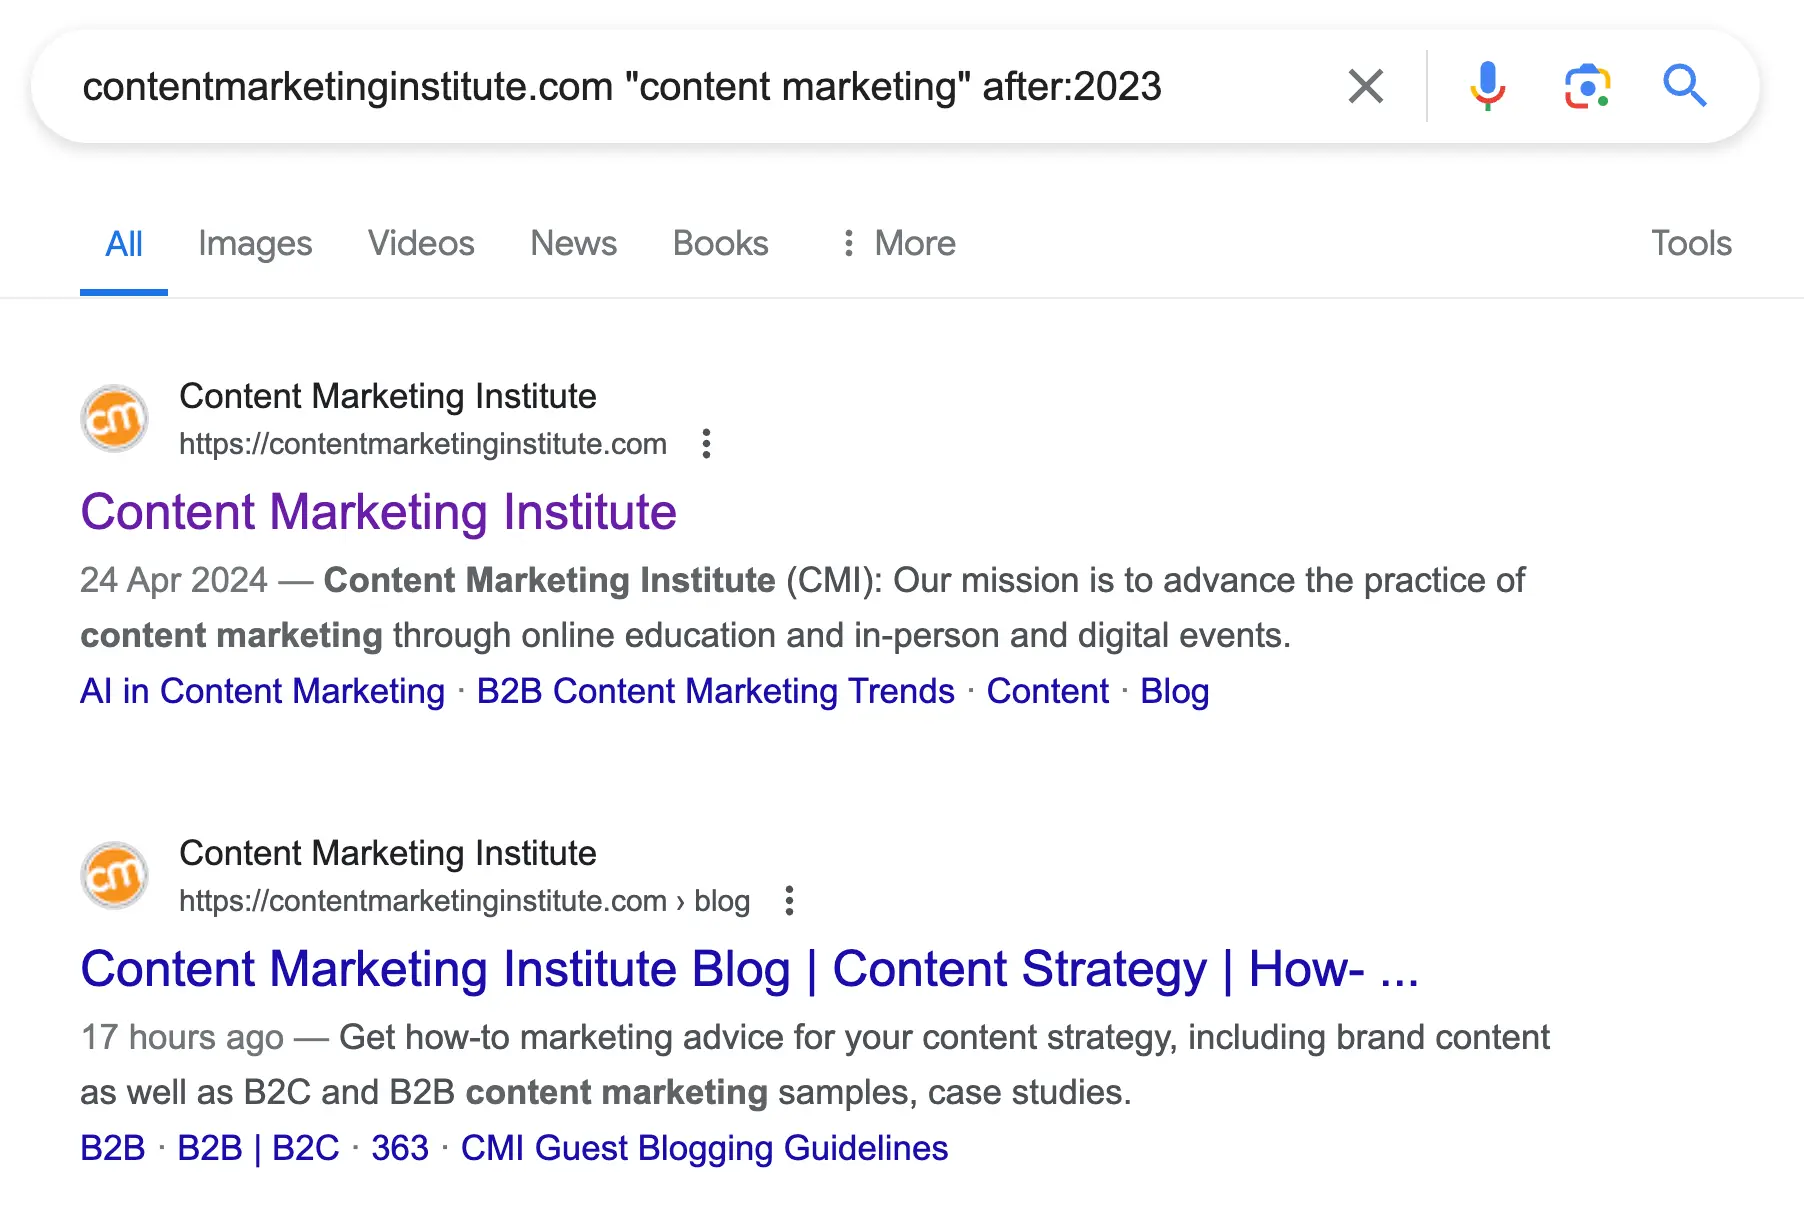The width and height of the screenshot is (1804, 1220).
Task: Open options for first result's three dots
Action: coord(706,443)
